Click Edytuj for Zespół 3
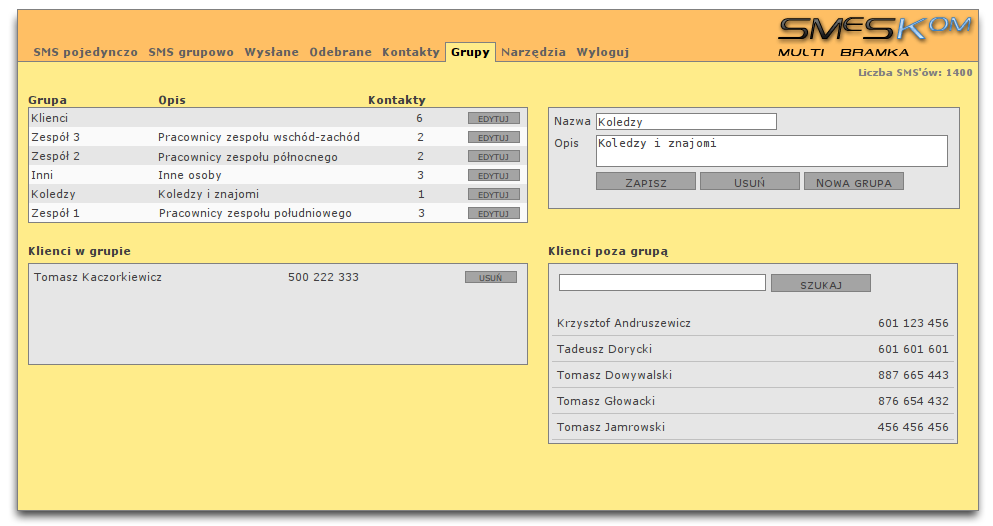Viewport: 993px width, 526px height. (493, 137)
